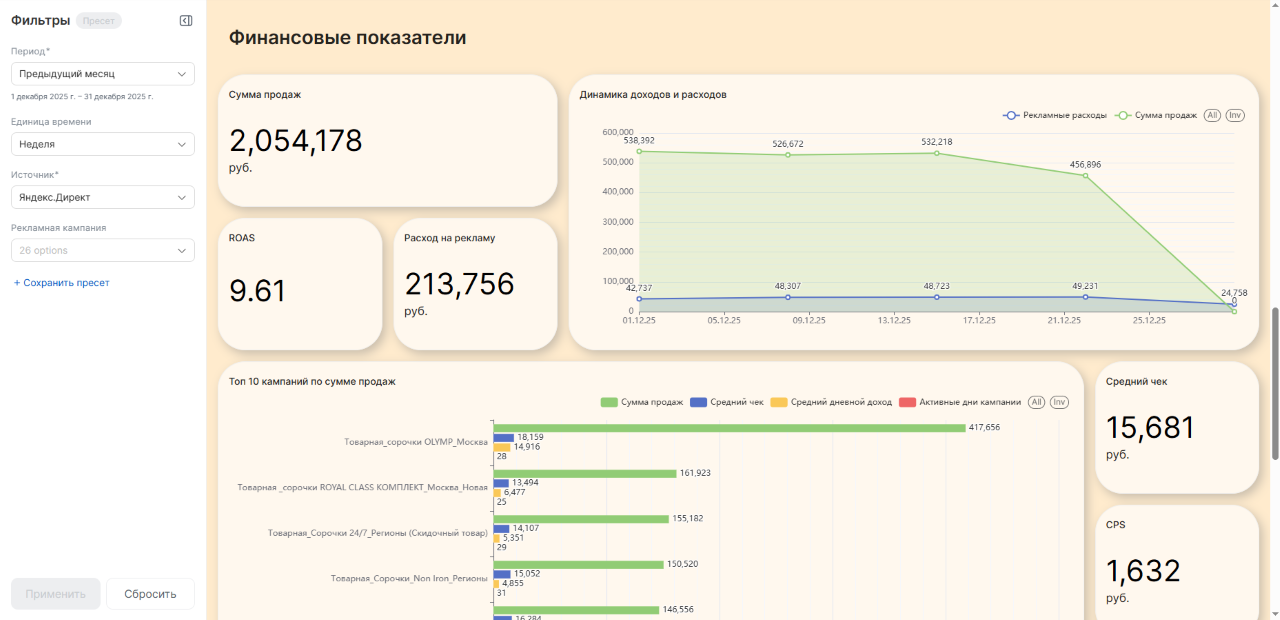The height and width of the screenshot is (620, 1280).
Task: Click the 'All' legend button in the dynamics chart
Action: point(1212,115)
